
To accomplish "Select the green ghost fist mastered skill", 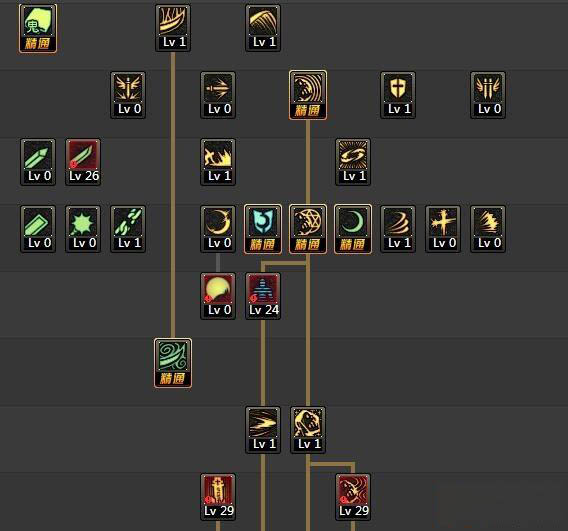I will (x=38, y=29).
